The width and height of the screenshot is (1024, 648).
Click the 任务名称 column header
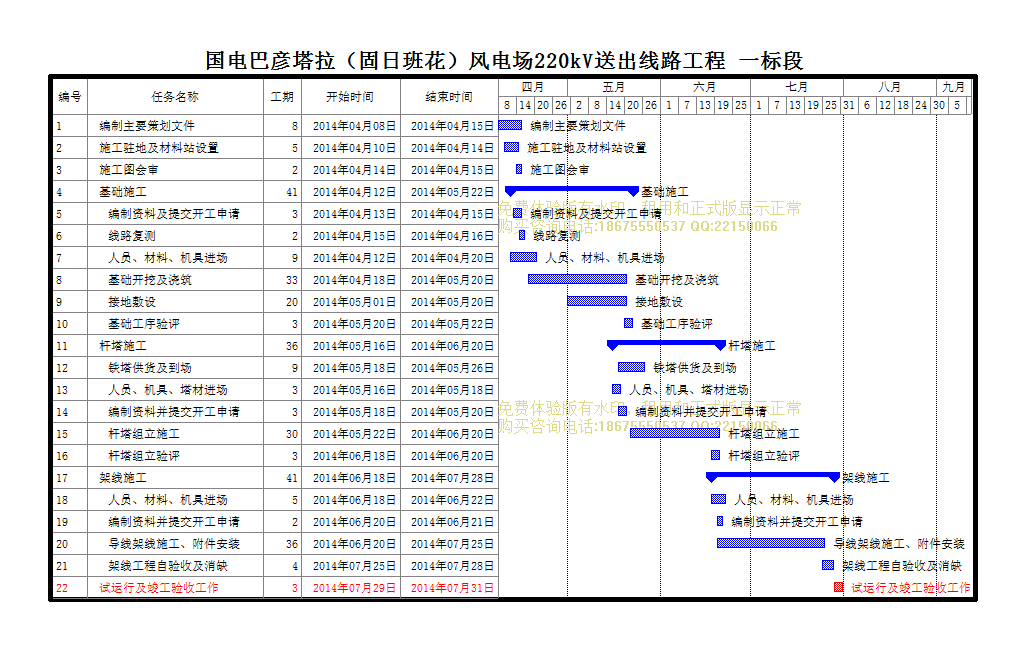(175, 97)
